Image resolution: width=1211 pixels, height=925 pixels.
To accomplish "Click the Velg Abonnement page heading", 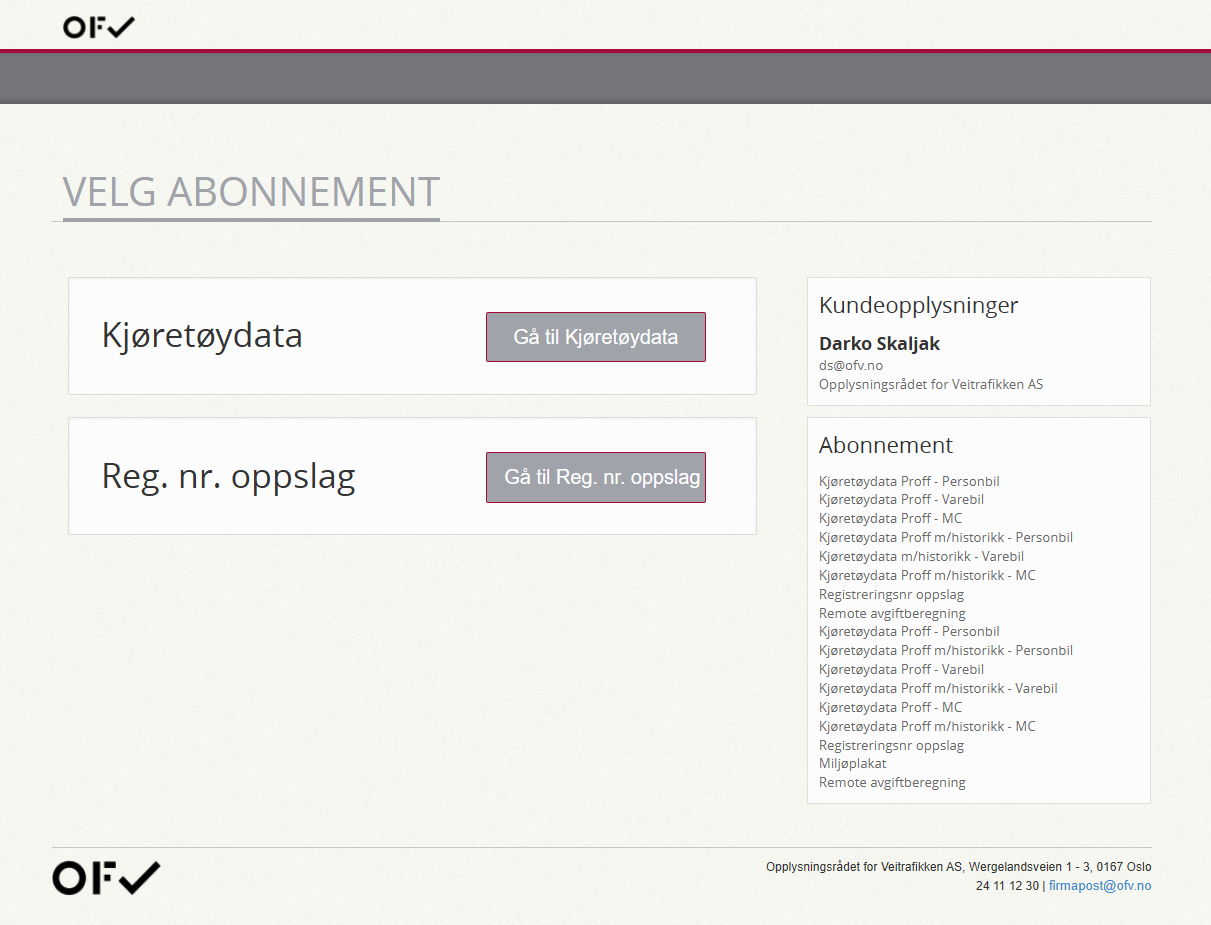I will (251, 191).
